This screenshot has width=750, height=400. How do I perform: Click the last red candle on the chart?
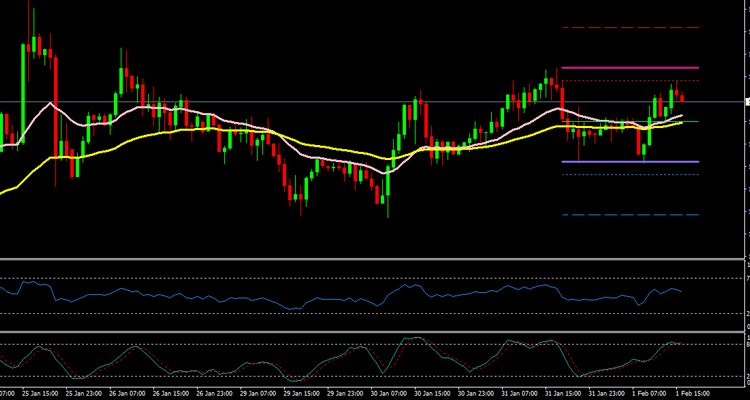coord(682,97)
